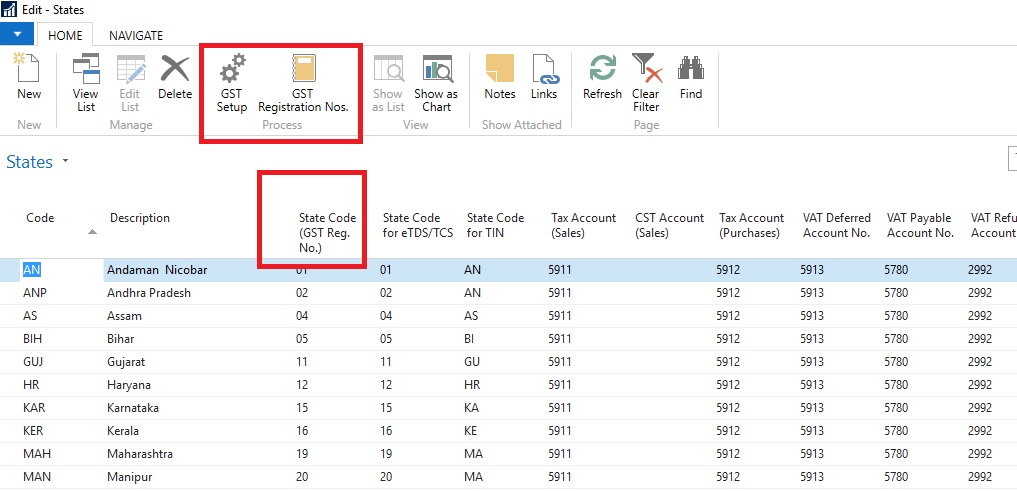The image size is (1017, 491).
Task: Click GST state code 20 for Manipur
Action: tap(302, 477)
